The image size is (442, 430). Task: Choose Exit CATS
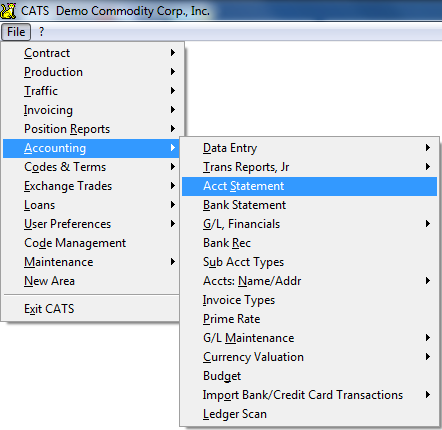pos(91,309)
